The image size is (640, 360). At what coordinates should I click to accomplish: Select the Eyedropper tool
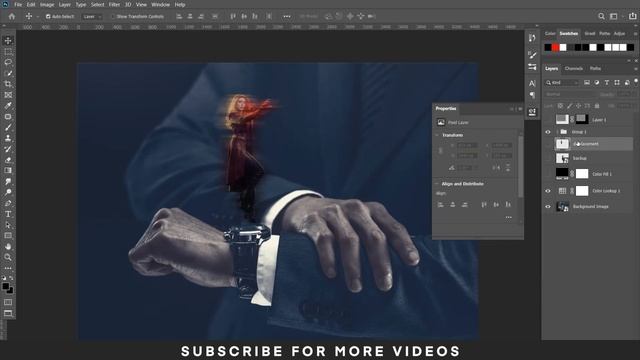click(x=8, y=106)
